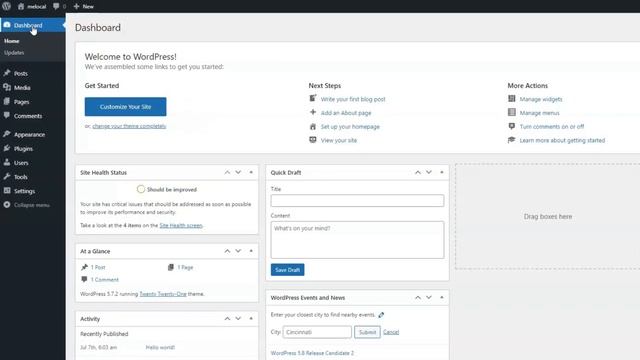Click New in the admin bar

88,7
